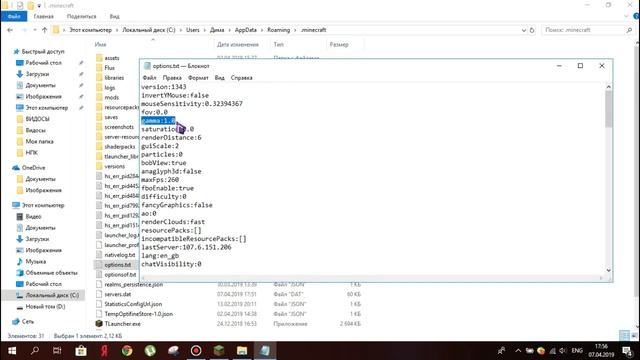The width and height of the screenshot is (640, 360).
Task: Select the shaderpacks folder
Action: pyautogui.click(x=120, y=147)
